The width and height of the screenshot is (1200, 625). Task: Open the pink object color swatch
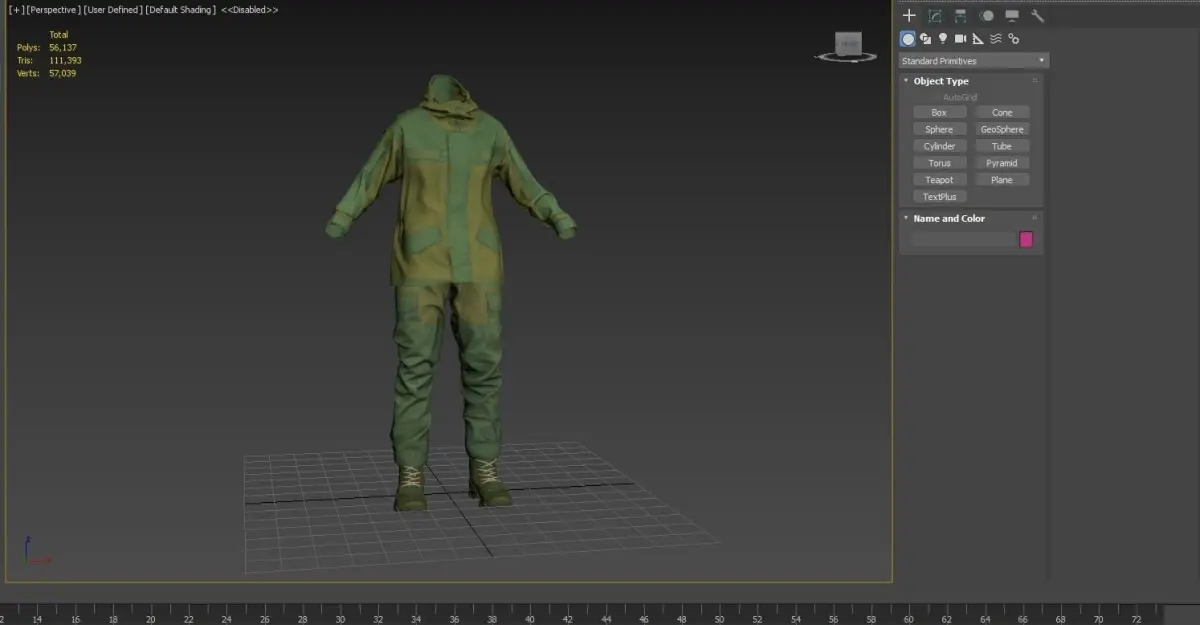tap(1026, 239)
